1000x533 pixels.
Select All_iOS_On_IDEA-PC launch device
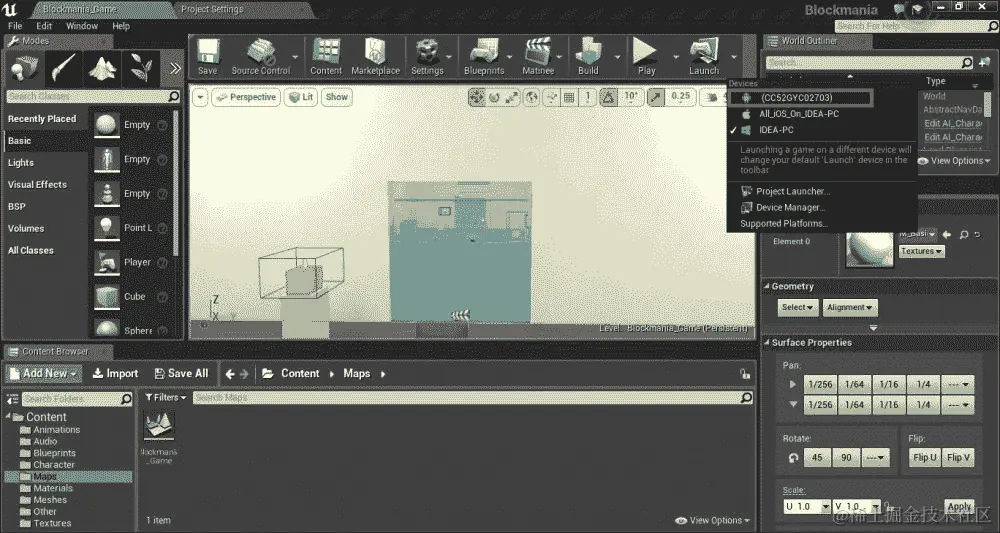tap(798, 113)
